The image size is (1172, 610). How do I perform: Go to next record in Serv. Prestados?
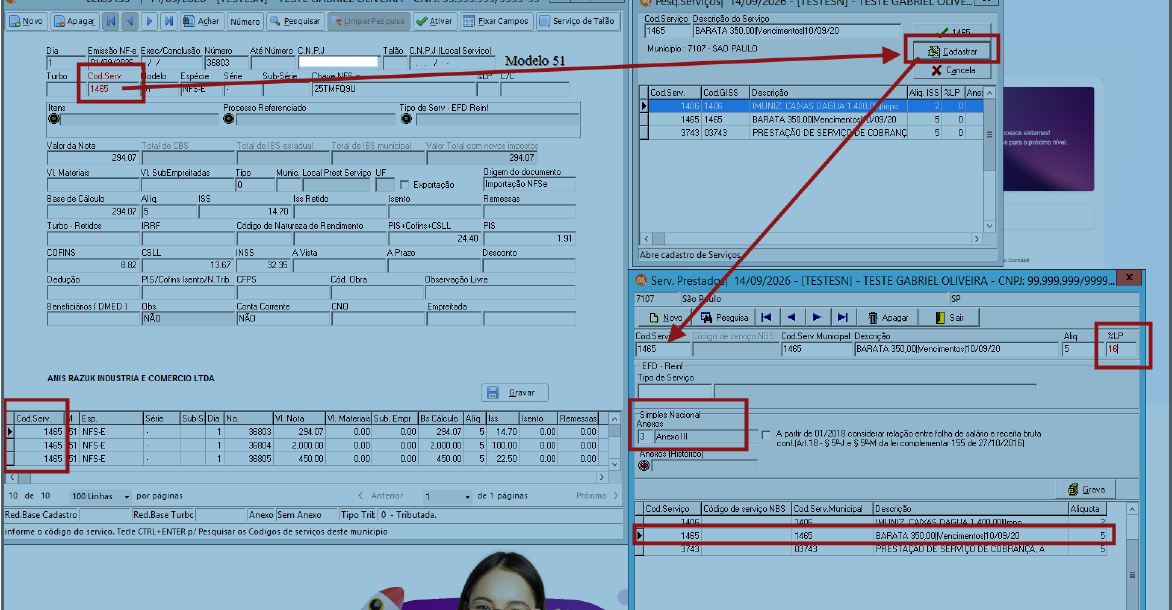817,318
